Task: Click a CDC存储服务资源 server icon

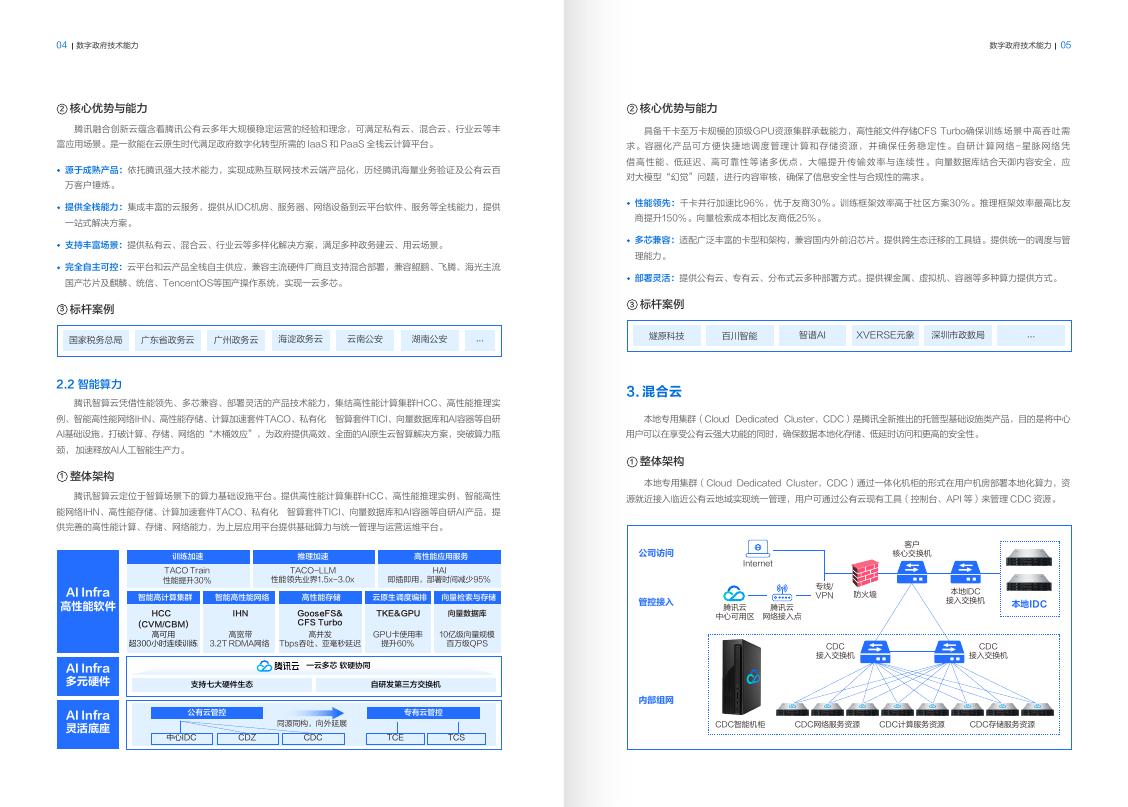Action: point(1003,707)
